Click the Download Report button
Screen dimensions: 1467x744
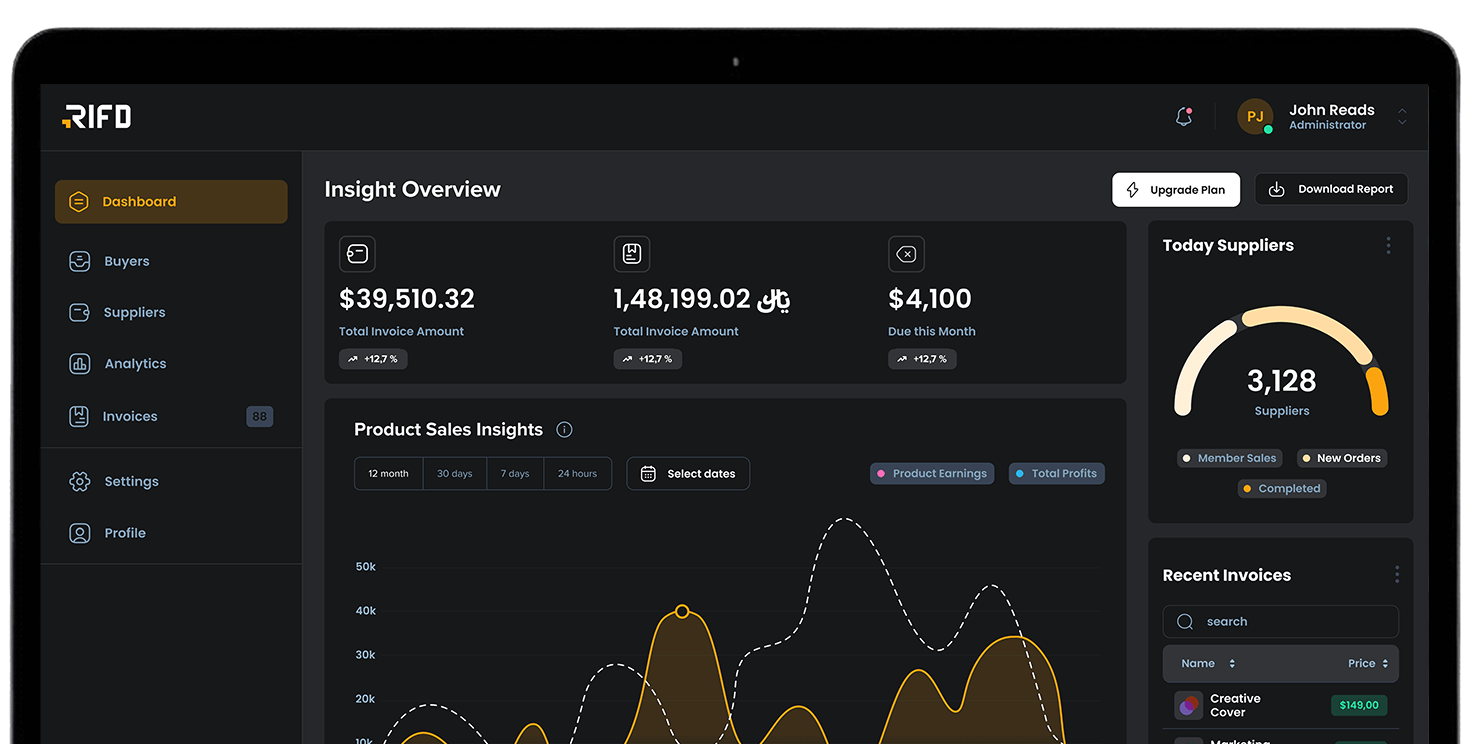(1331, 190)
